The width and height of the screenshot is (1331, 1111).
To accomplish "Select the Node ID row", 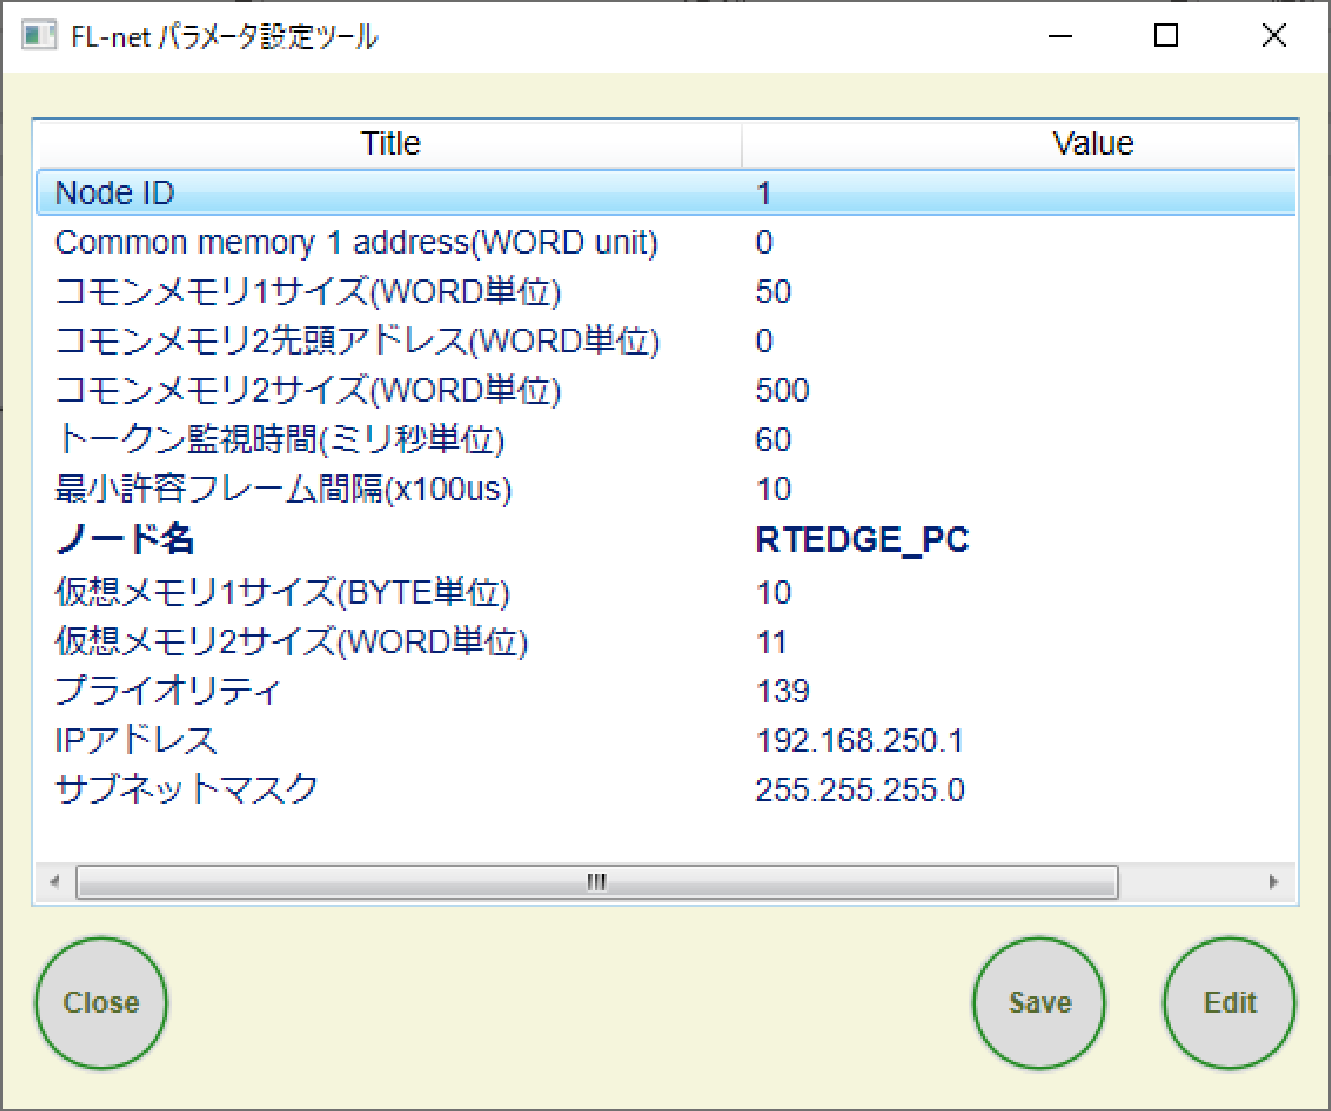I will [x=666, y=192].
